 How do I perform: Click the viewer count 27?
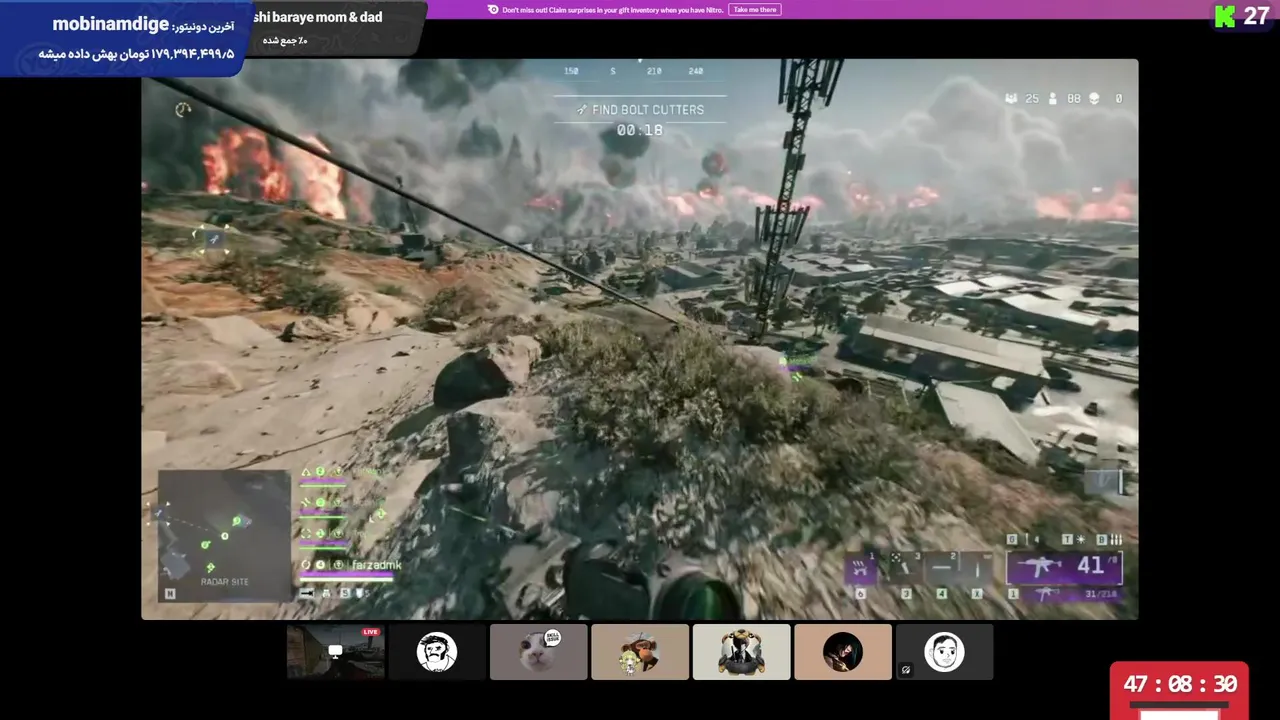(x=1256, y=16)
